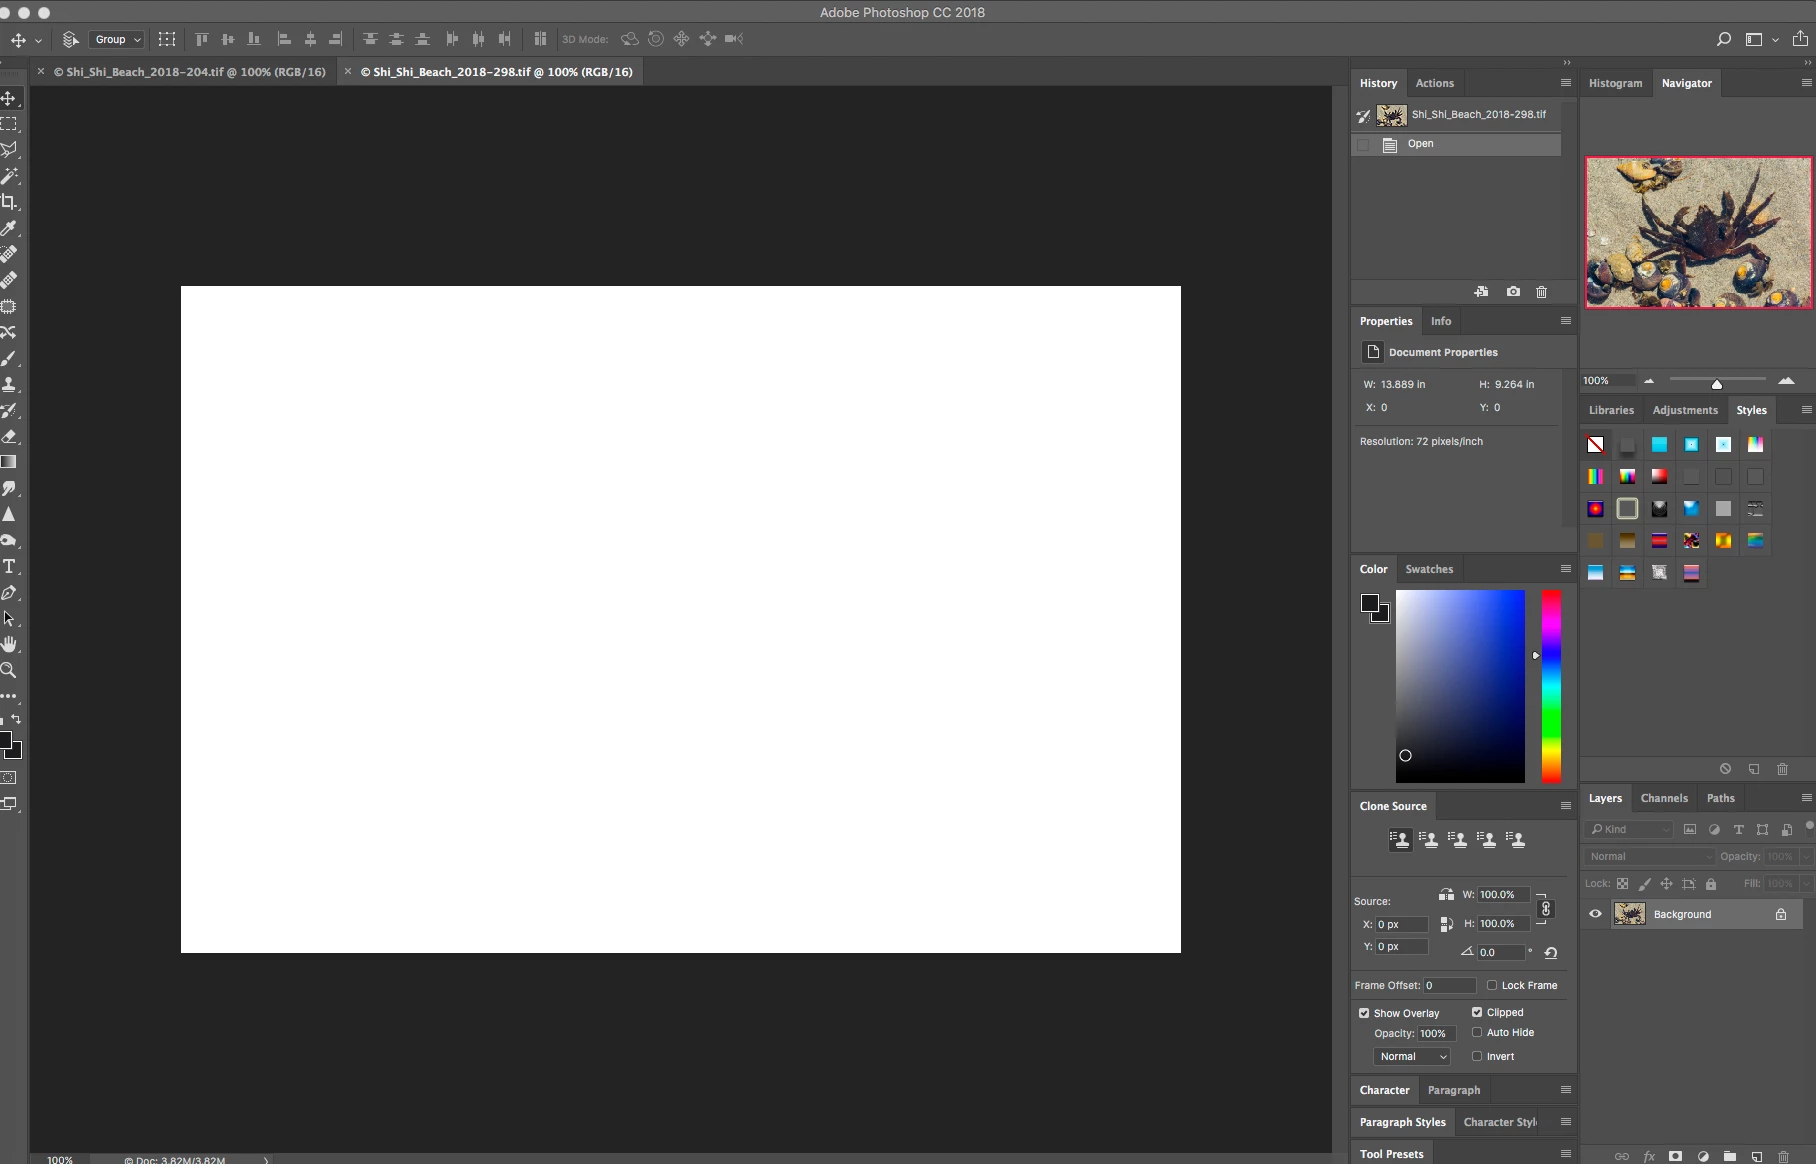Select the Crop tool
1816x1164 pixels.
click(x=9, y=202)
